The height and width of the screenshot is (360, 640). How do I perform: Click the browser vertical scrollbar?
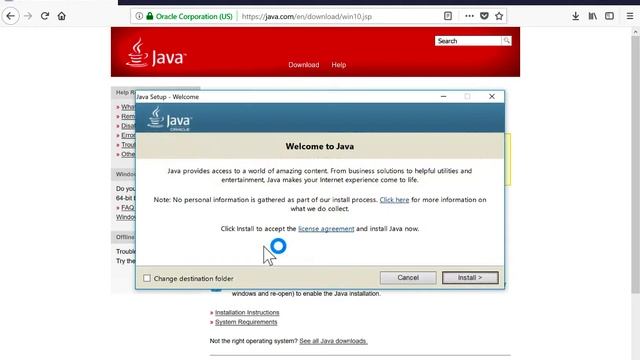[636, 163]
